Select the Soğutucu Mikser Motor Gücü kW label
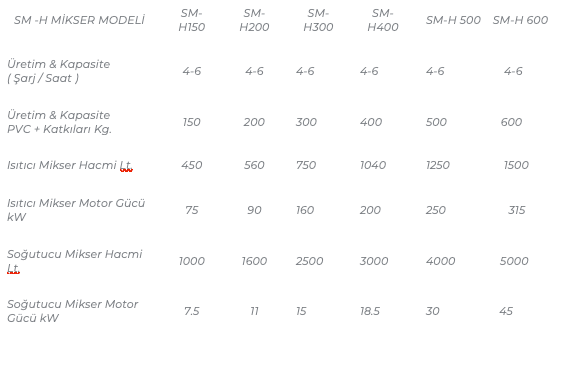This screenshot has height=373, width=568. 72,311
